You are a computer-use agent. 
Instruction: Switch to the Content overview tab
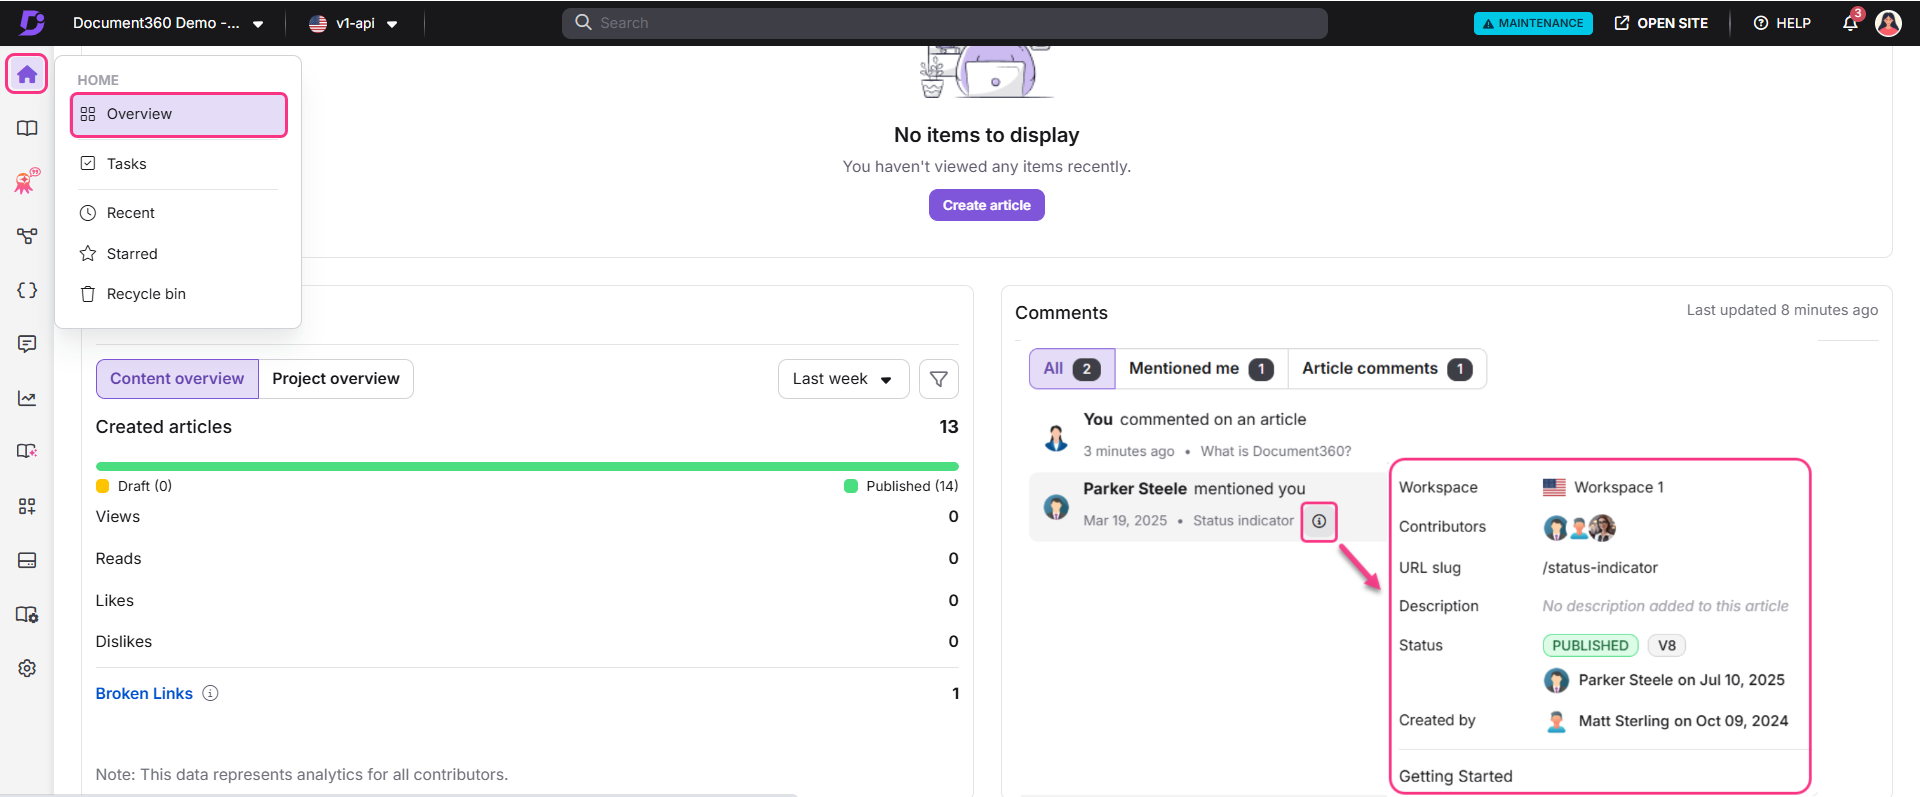coord(177,379)
